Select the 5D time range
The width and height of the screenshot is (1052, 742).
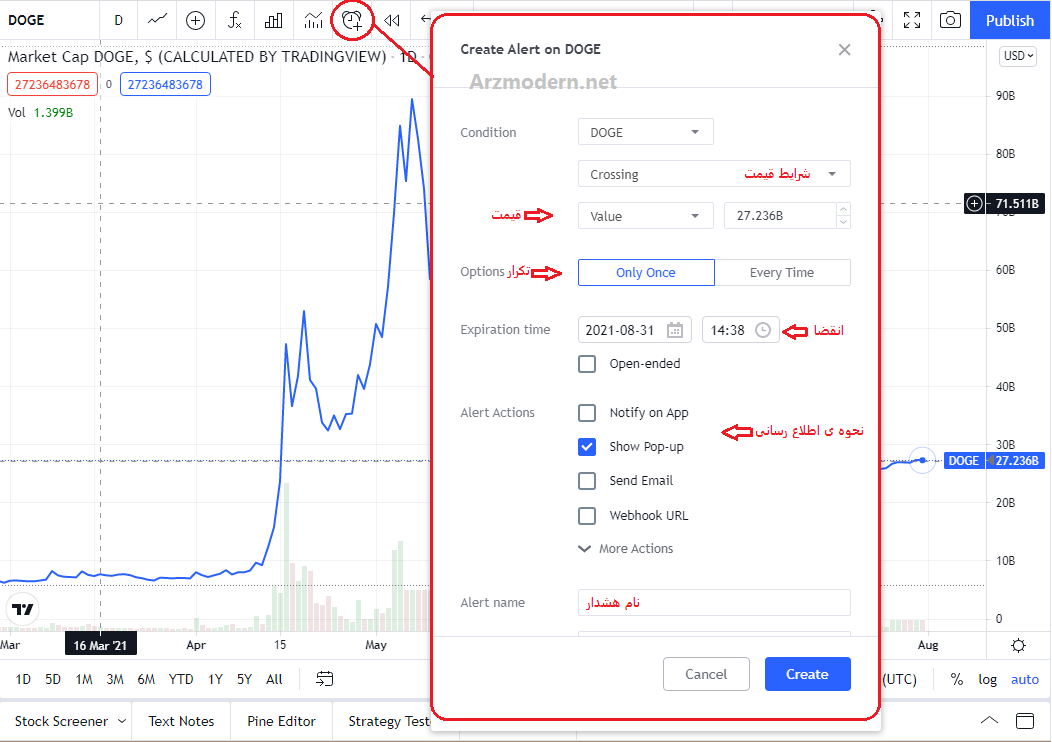click(x=53, y=679)
